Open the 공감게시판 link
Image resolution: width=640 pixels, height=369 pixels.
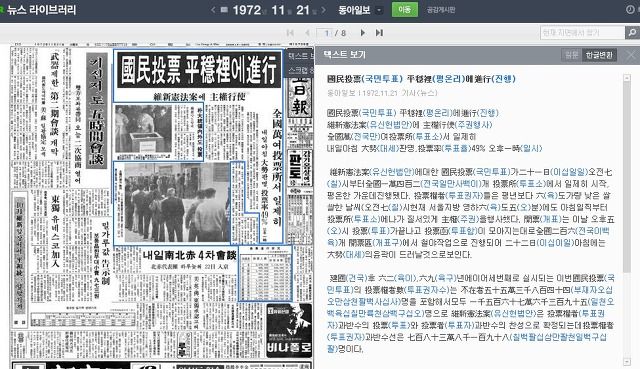441,10
